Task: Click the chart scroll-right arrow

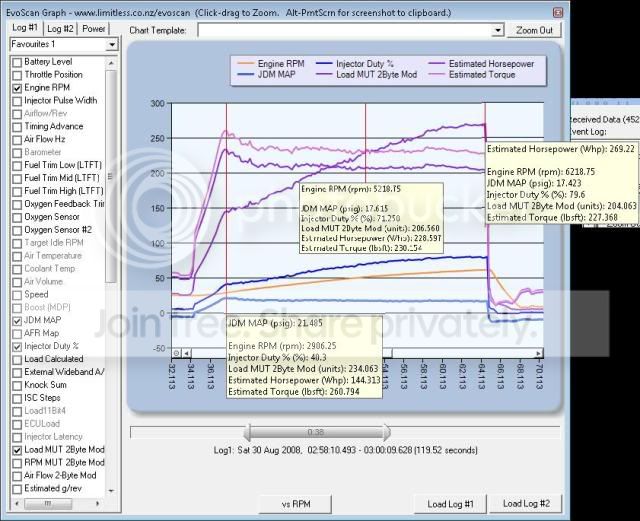Action: 539,353
